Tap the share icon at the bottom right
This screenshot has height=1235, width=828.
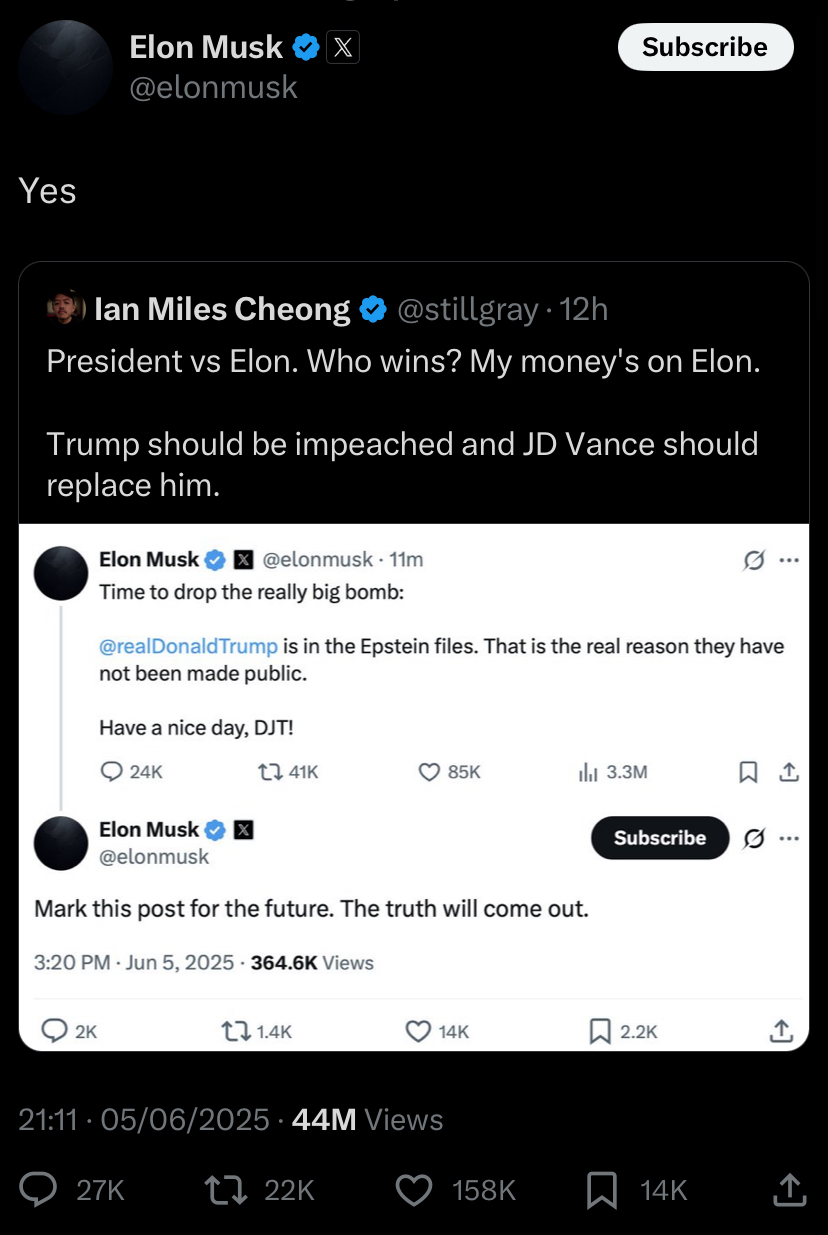click(x=788, y=1189)
